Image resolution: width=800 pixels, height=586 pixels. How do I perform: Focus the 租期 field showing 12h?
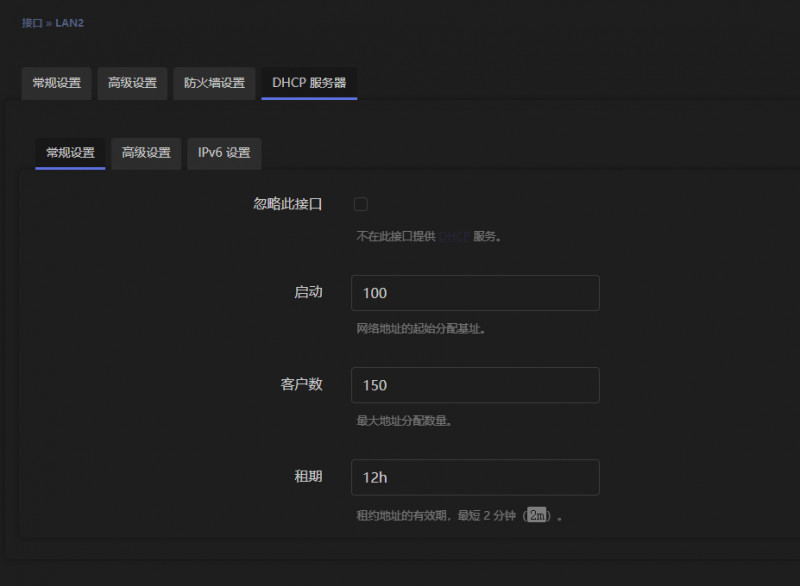(475, 477)
